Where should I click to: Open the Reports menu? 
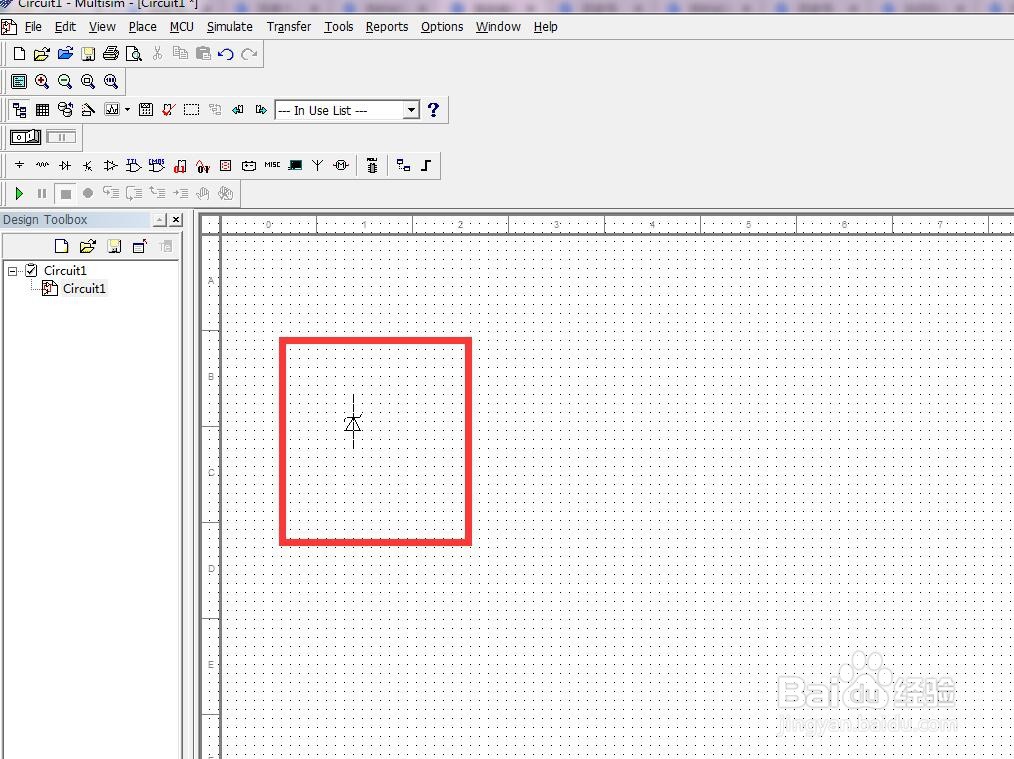click(x=387, y=27)
